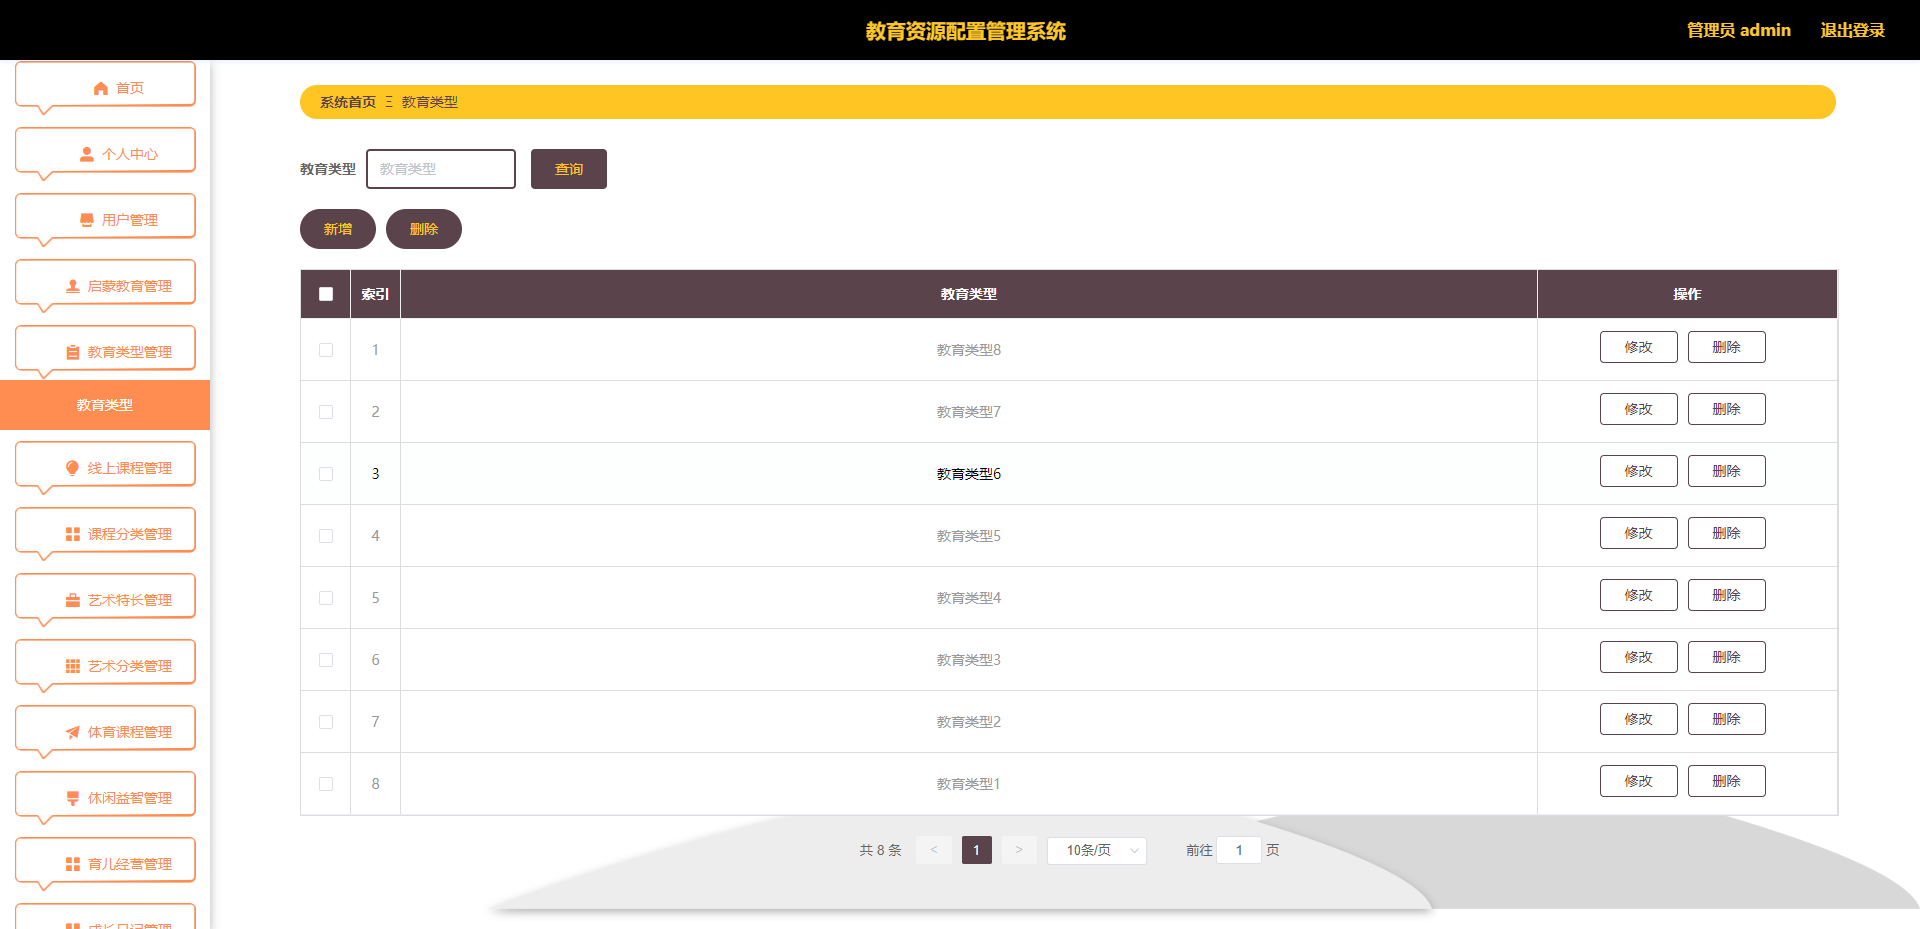Open the 10条/页 page size dropdown
Viewport: 1920px width, 929px height.
[1096, 850]
